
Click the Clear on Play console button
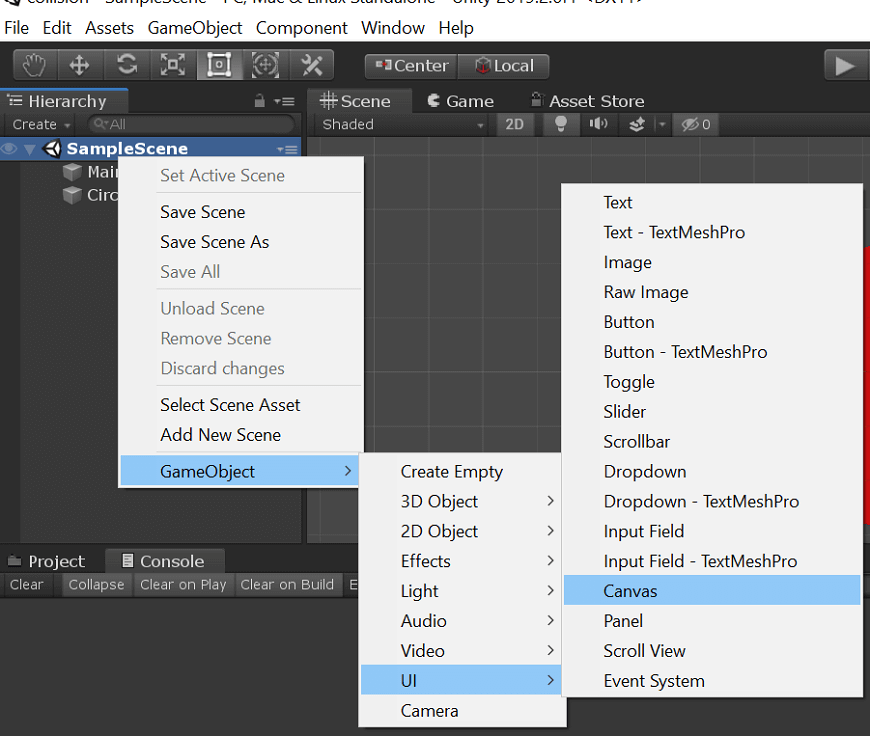[183, 585]
